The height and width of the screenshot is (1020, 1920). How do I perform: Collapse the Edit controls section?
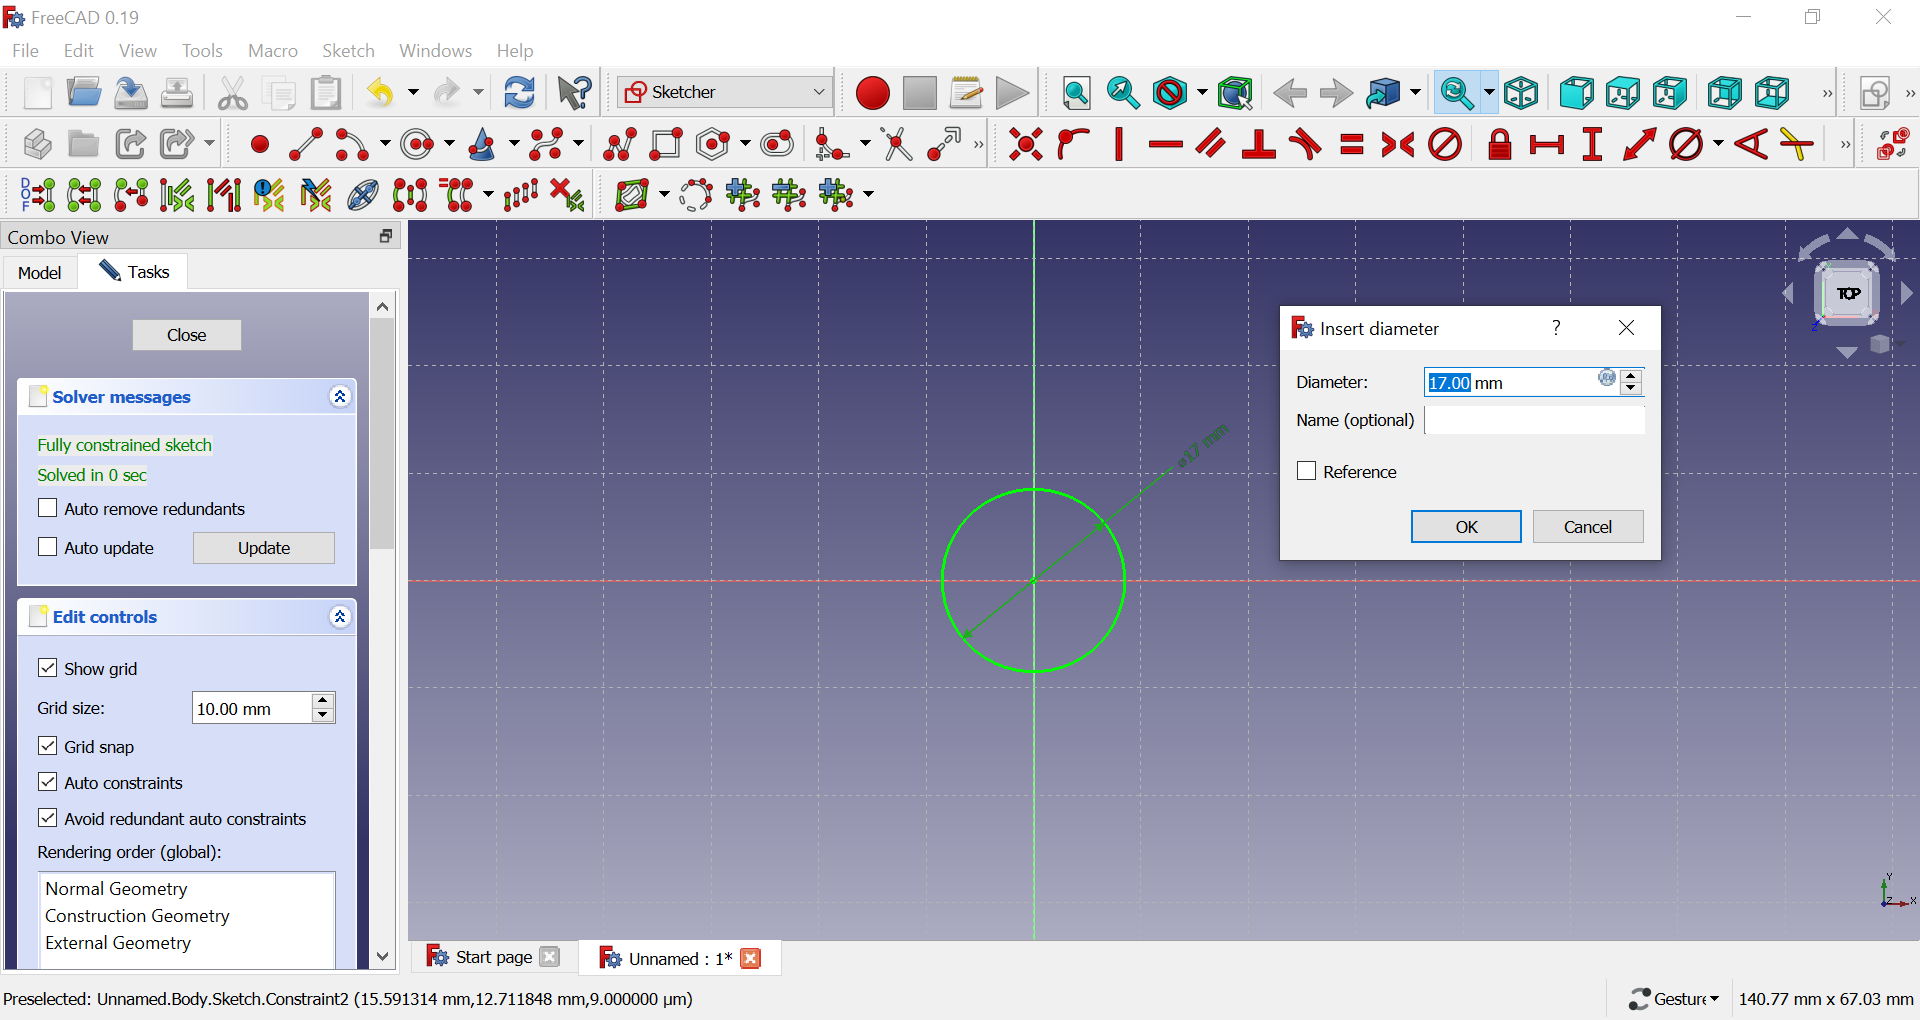340,617
